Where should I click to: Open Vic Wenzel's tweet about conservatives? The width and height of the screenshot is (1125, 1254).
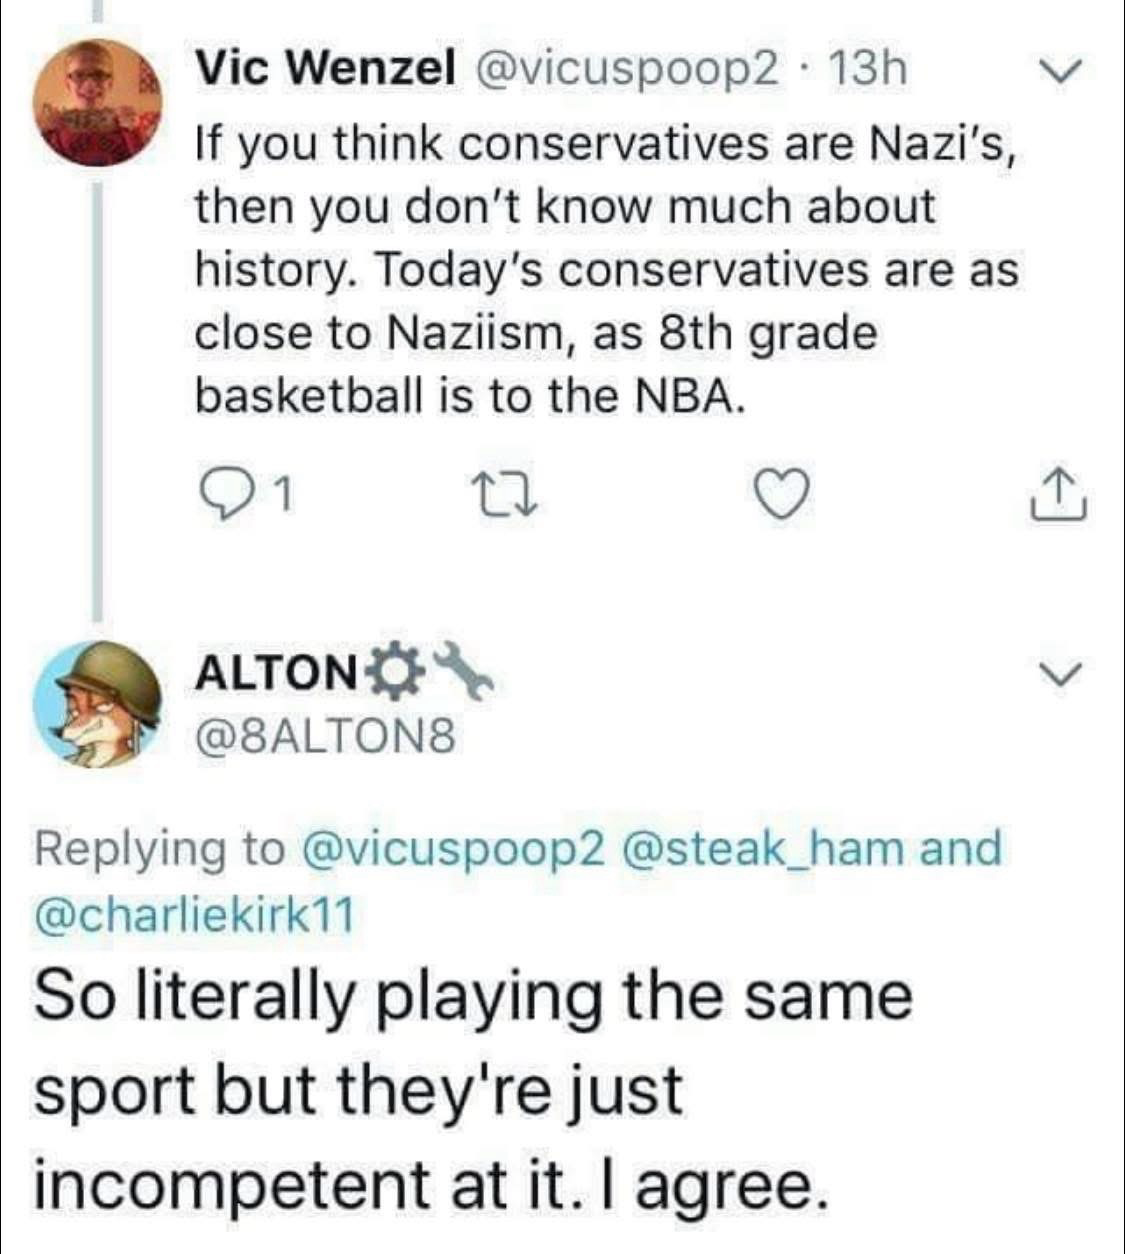605,270
